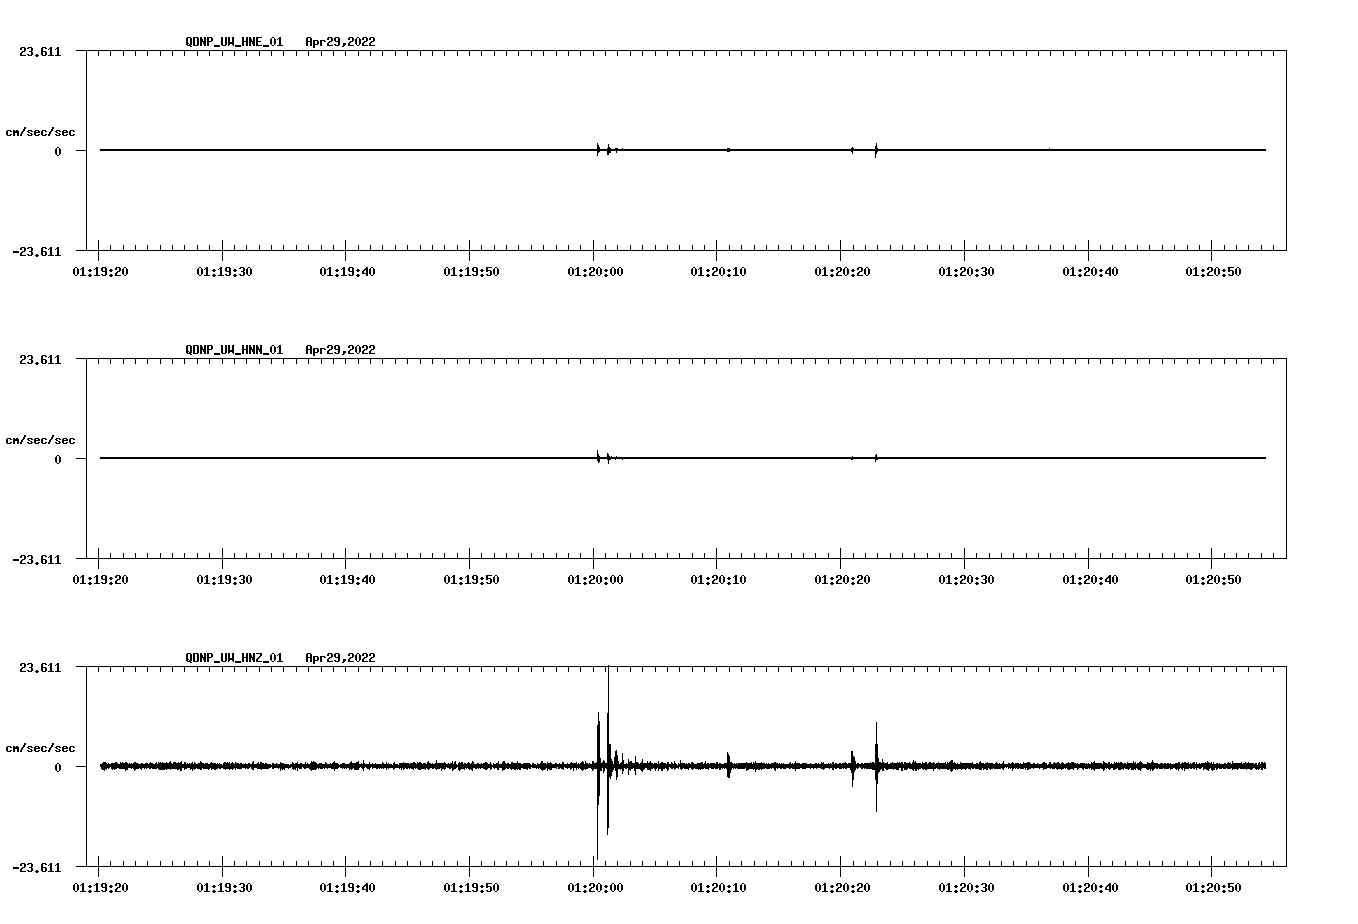Click the 01:20:50 time label under HNN plot

coord(1213,579)
